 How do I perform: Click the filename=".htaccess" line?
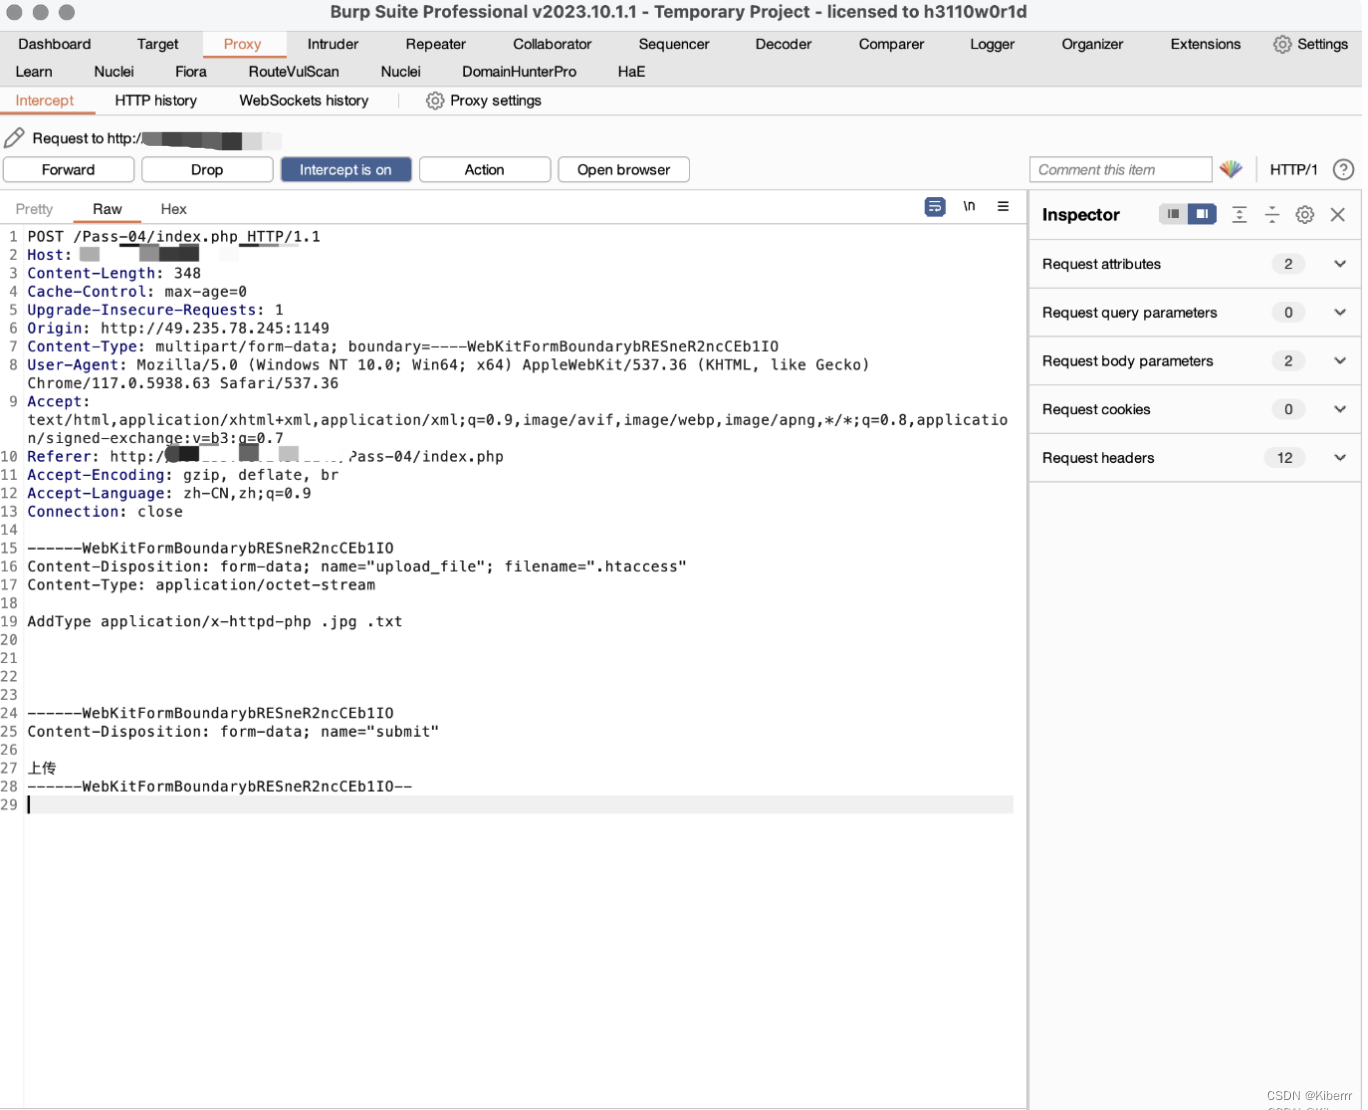[x=358, y=567]
